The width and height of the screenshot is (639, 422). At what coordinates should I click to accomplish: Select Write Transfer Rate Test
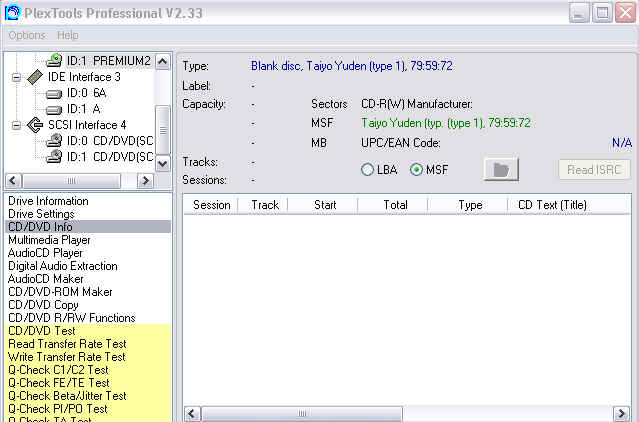click(88, 357)
